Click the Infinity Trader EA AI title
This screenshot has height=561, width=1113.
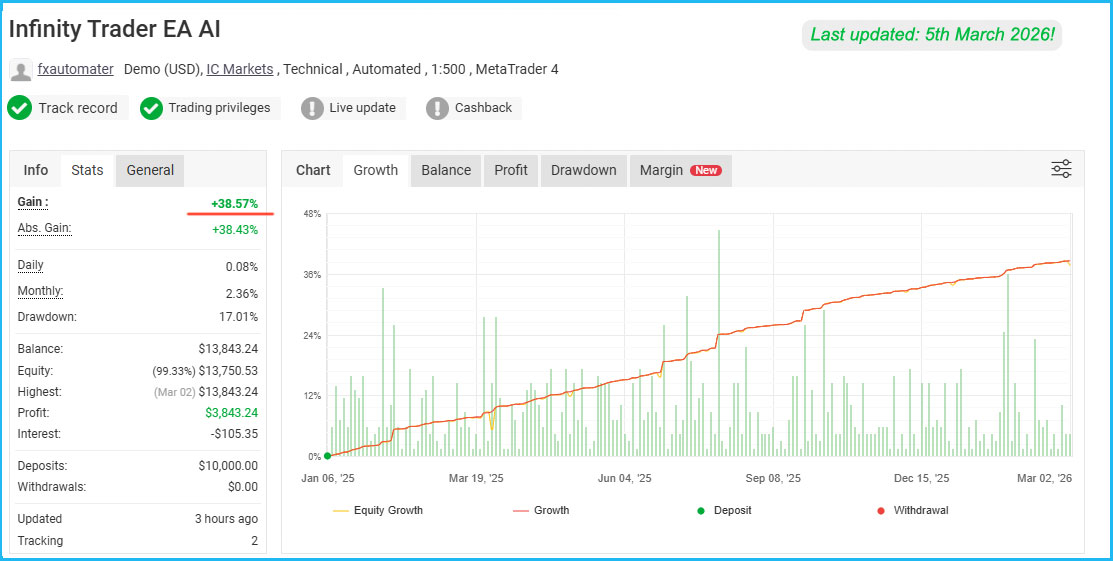(x=115, y=29)
